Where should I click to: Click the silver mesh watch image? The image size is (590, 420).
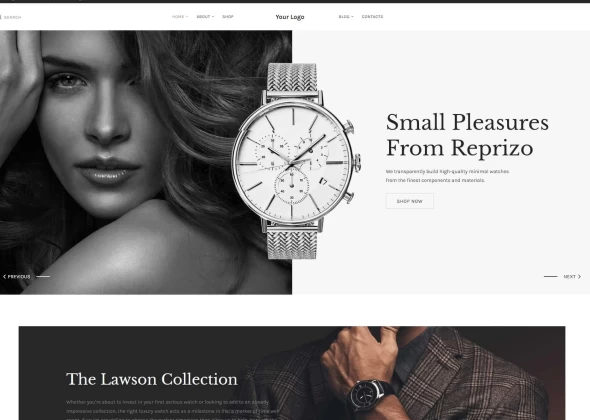[296, 161]
